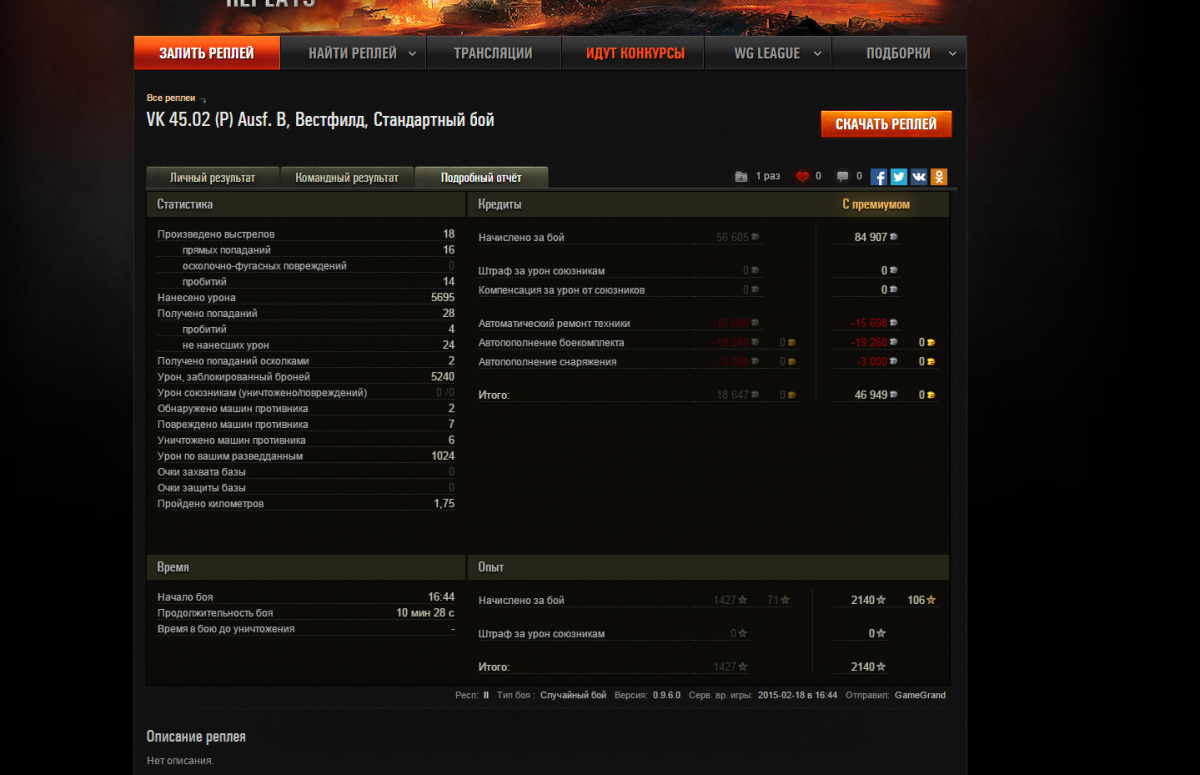Click the Пройдено километров value 1,75
This screenshot has height=775, width=1200.
(x=444, y=503)
